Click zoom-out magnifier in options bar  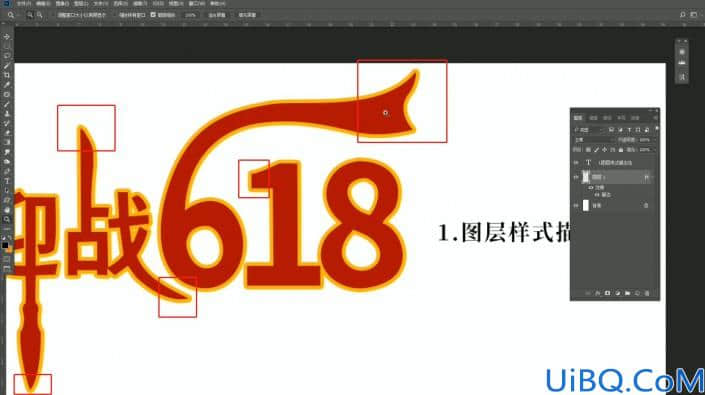point(40,15)
